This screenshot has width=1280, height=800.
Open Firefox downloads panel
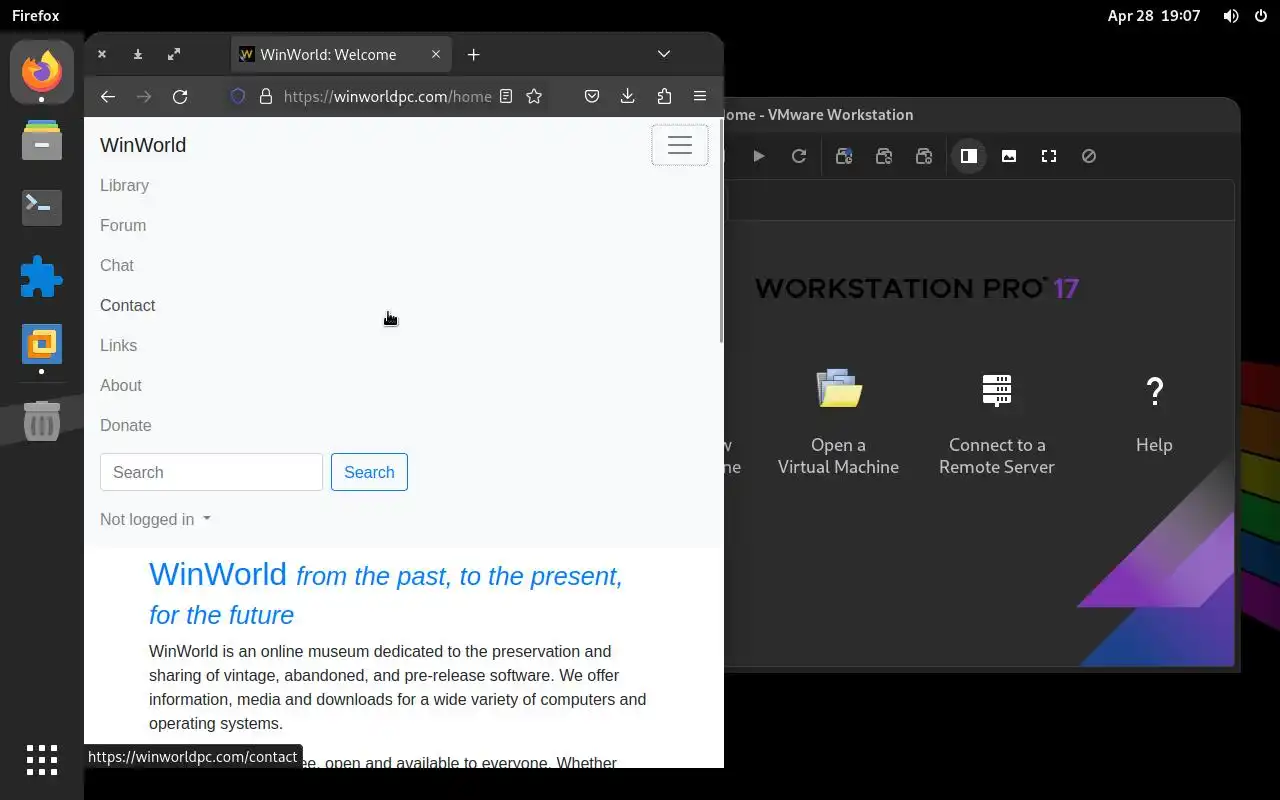(x=627, y=96)
